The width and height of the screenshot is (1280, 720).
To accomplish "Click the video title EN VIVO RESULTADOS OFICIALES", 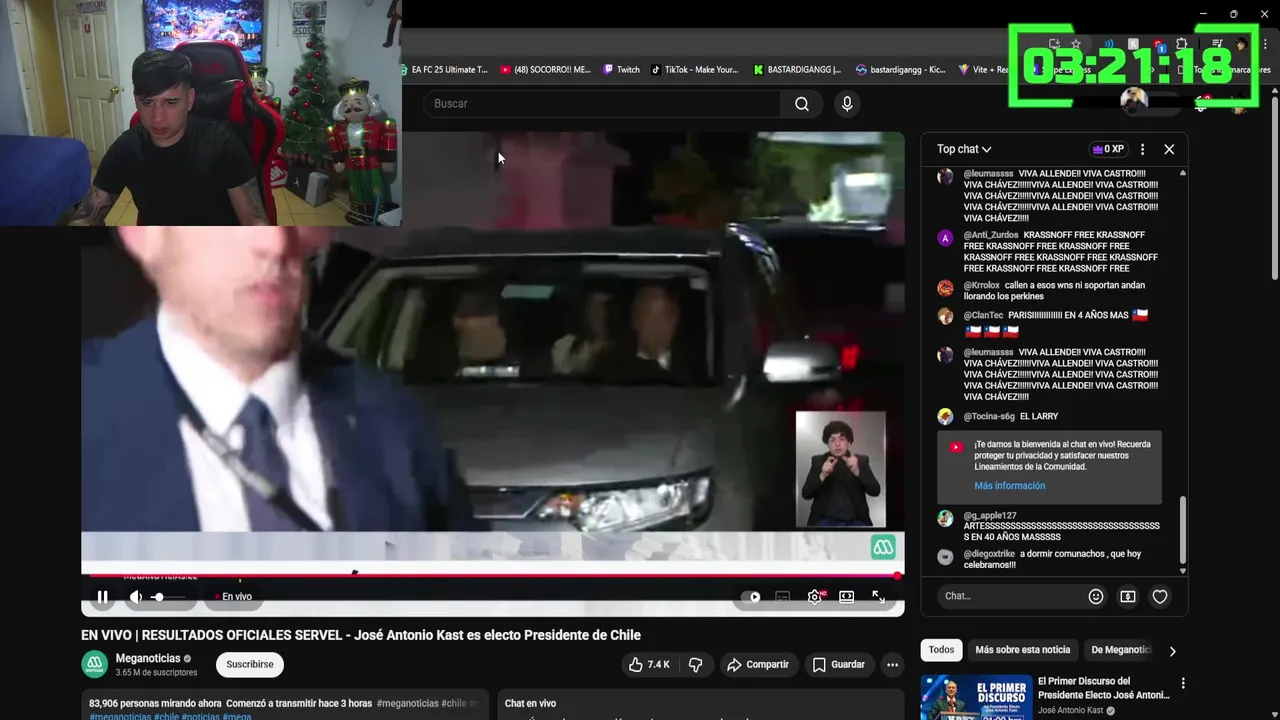I will (361, 635).
